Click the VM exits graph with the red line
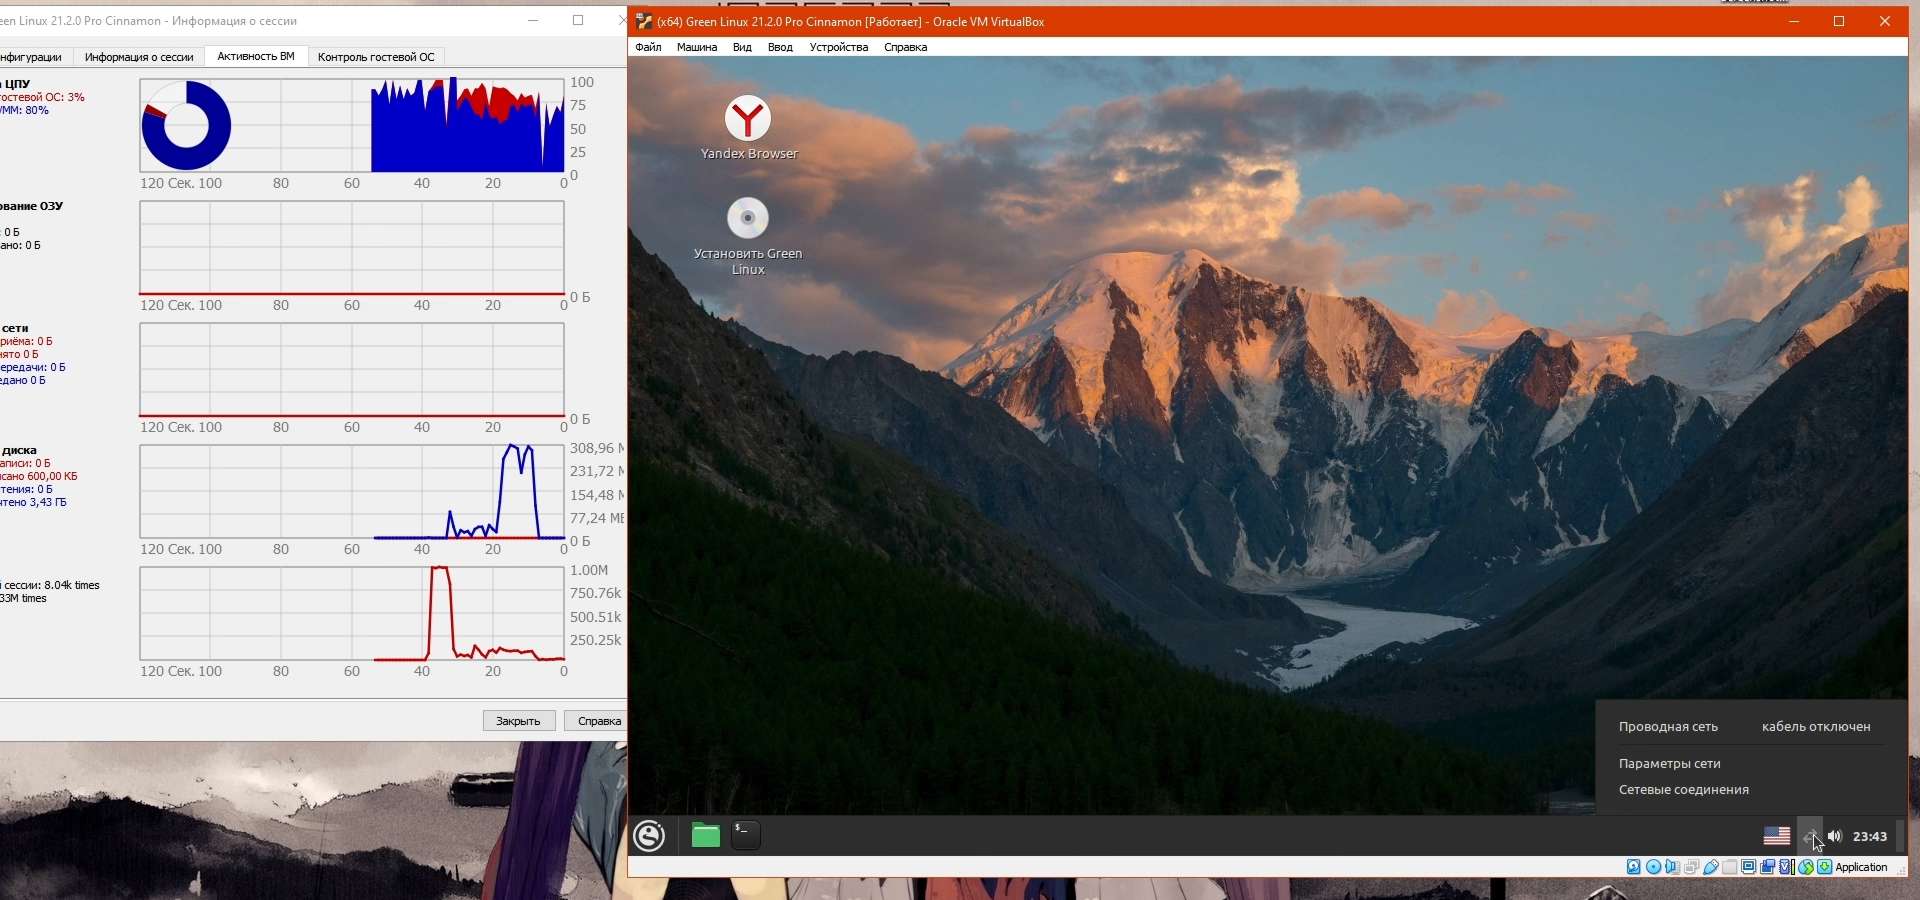1920x900 pixels. (352, 614)
